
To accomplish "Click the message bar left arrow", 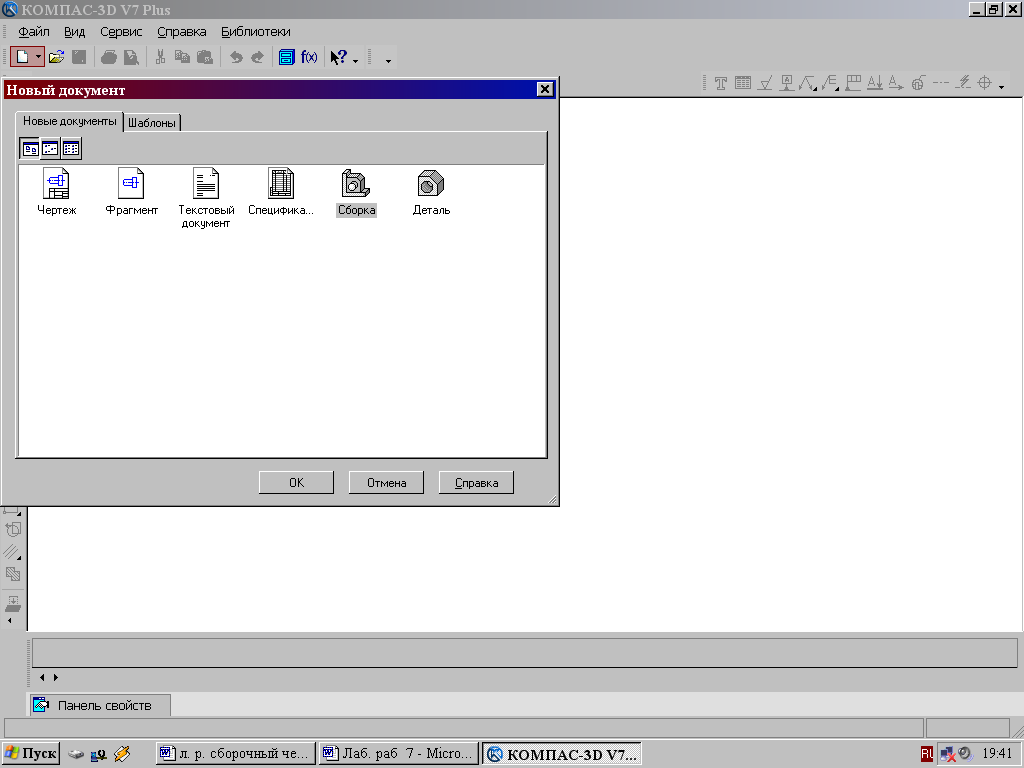I will [x=42, y=678].
